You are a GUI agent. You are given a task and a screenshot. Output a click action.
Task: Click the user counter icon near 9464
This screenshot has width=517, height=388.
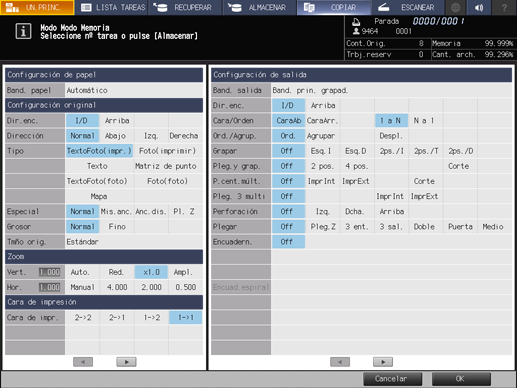[356, 31]
